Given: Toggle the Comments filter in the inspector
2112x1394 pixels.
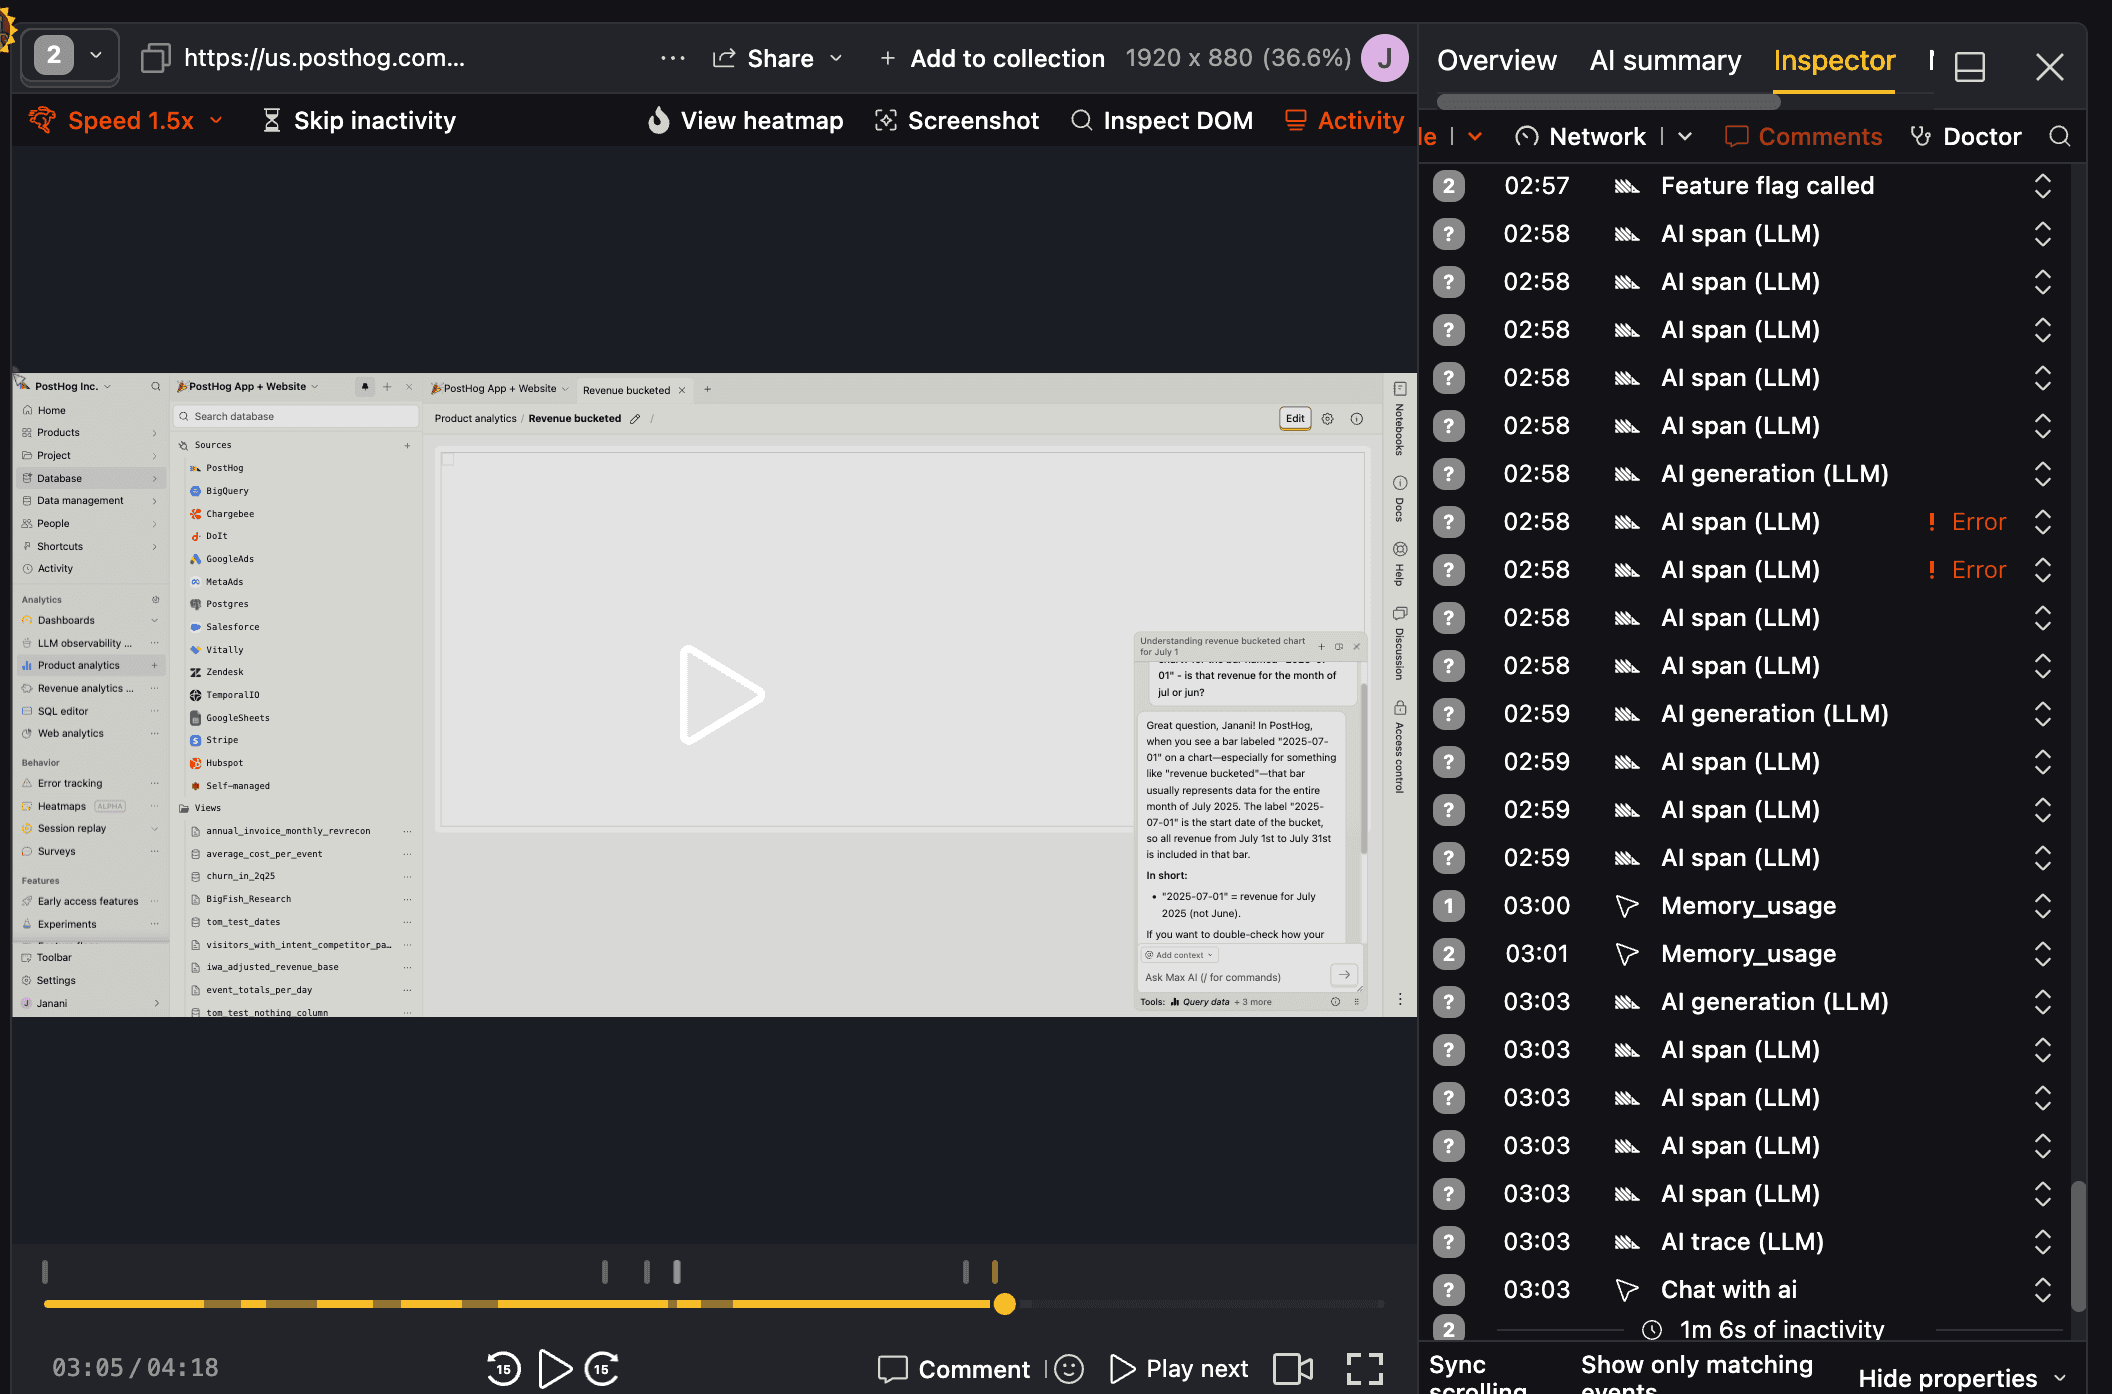Looking at the screenshot, I should tap(1804, 137).
